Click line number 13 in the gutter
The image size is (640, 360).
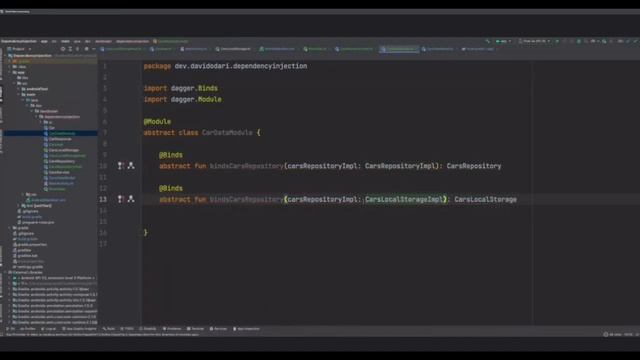(x=102, y=199)
